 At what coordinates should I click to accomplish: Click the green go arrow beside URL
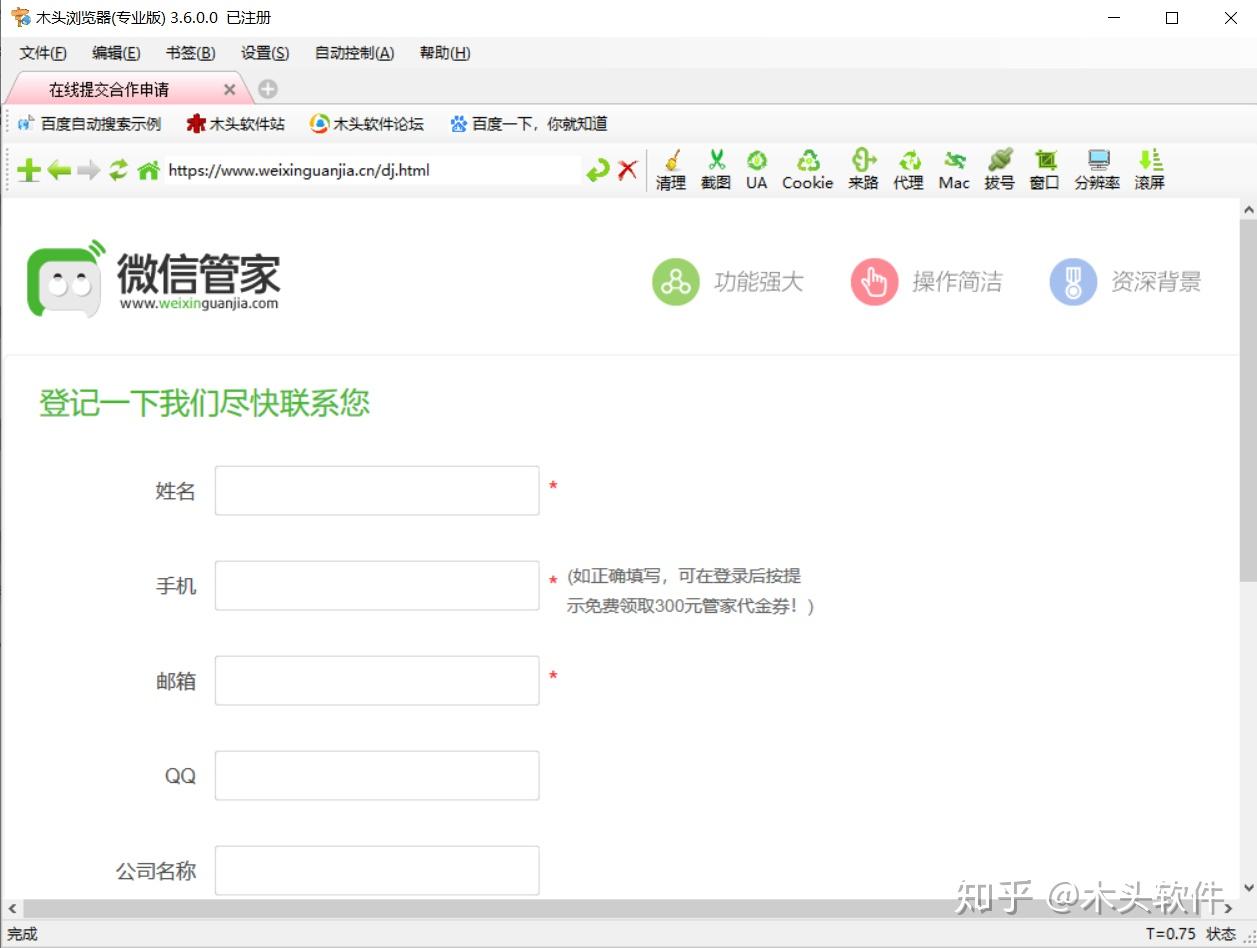pos(598,171)
